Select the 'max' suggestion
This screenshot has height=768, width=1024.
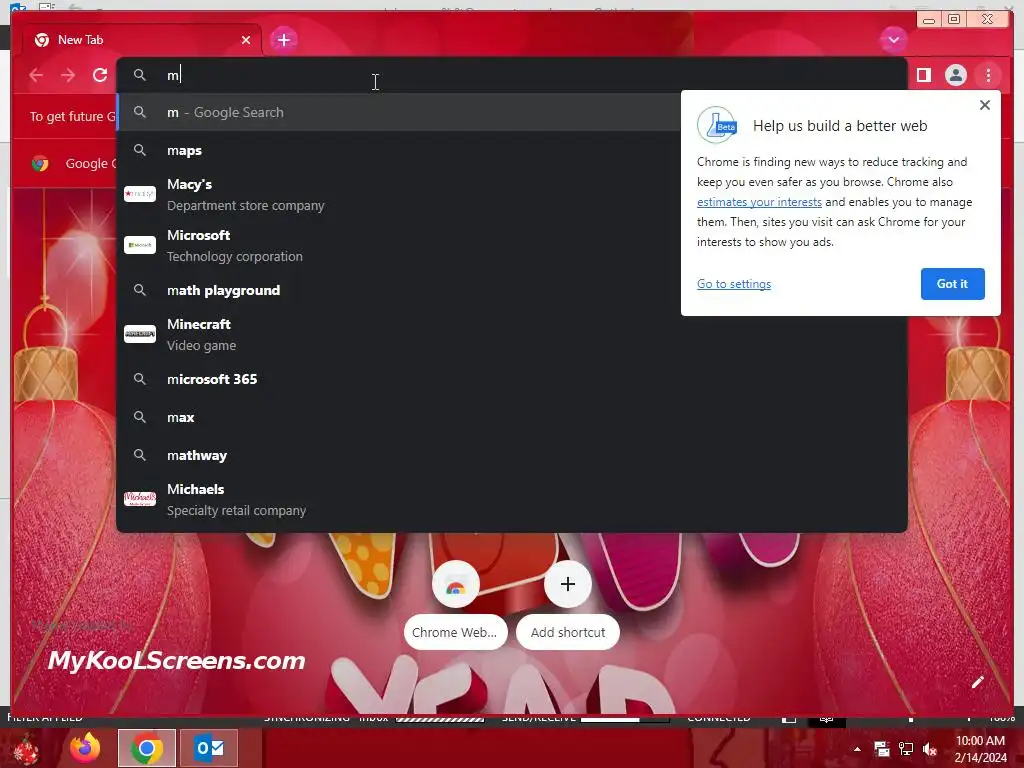tap(512, 417)
